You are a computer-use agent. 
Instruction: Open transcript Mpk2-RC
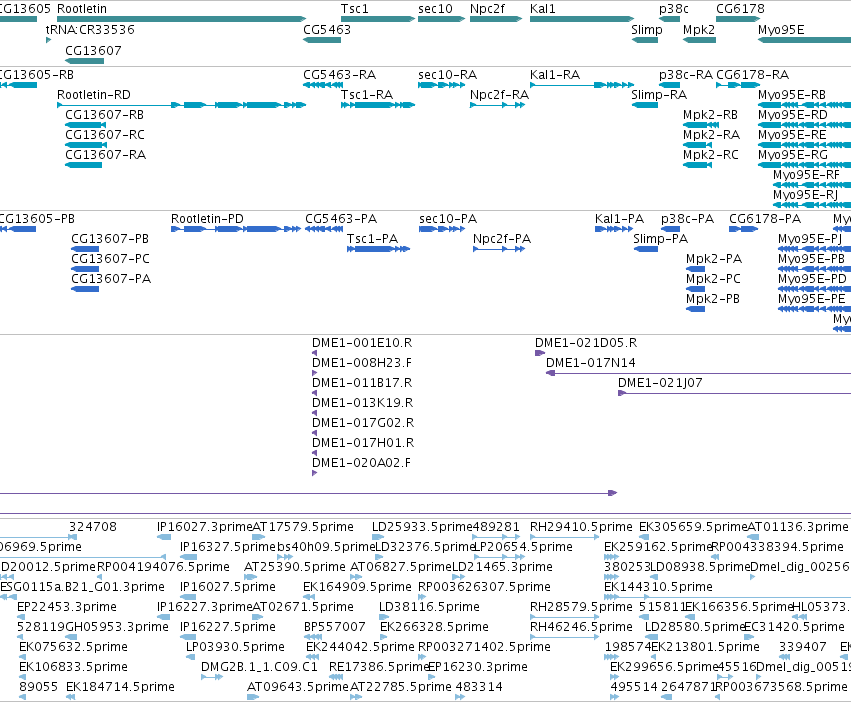(x=711, y=155)
